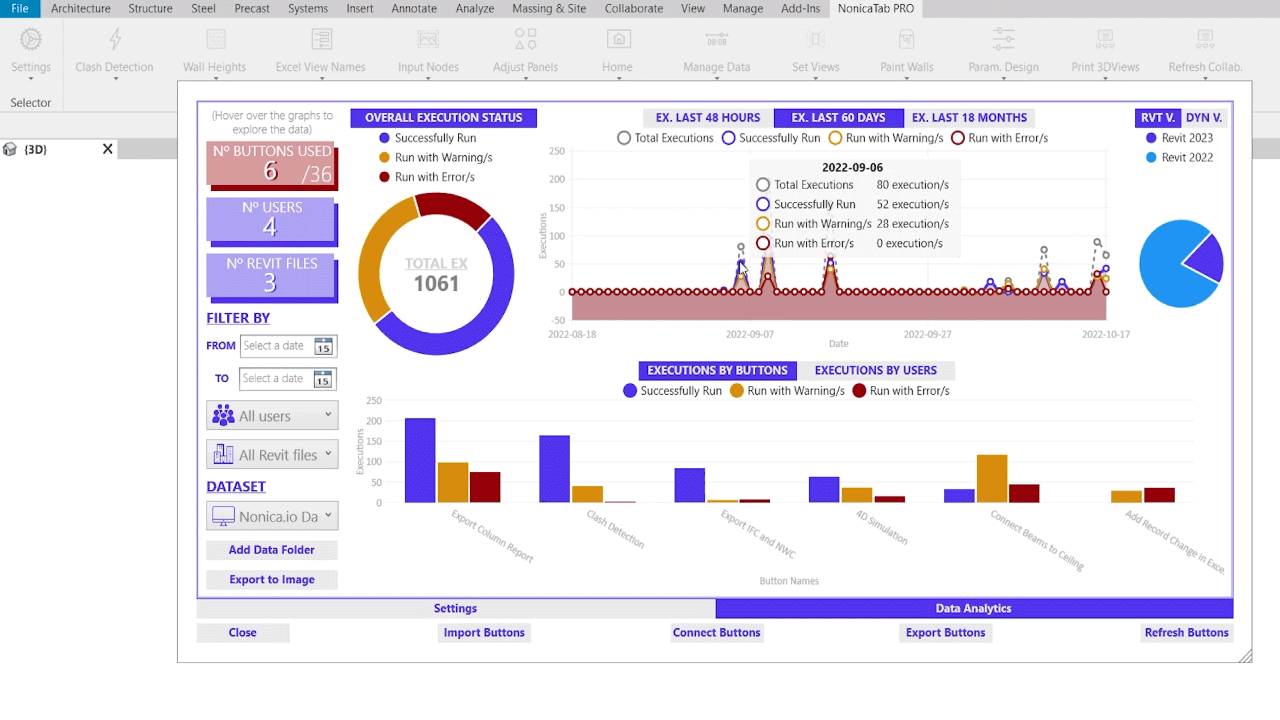Viewport: 1280px width, 720px height.
Task: Toggle Run with Error/s in line chart legend
Action: click(x=999, y=138)
